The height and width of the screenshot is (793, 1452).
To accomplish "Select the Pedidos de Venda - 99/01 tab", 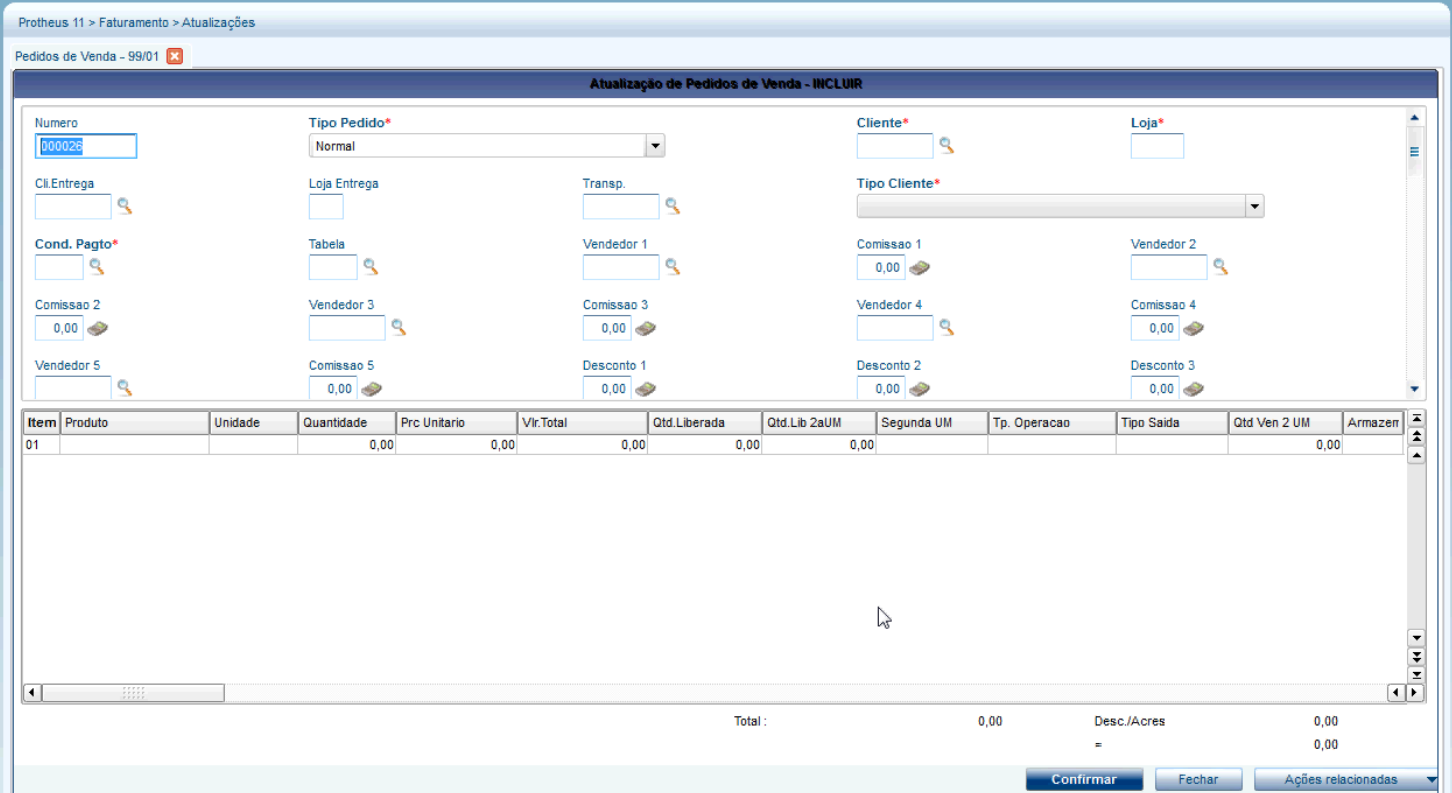I will [87, 56].
